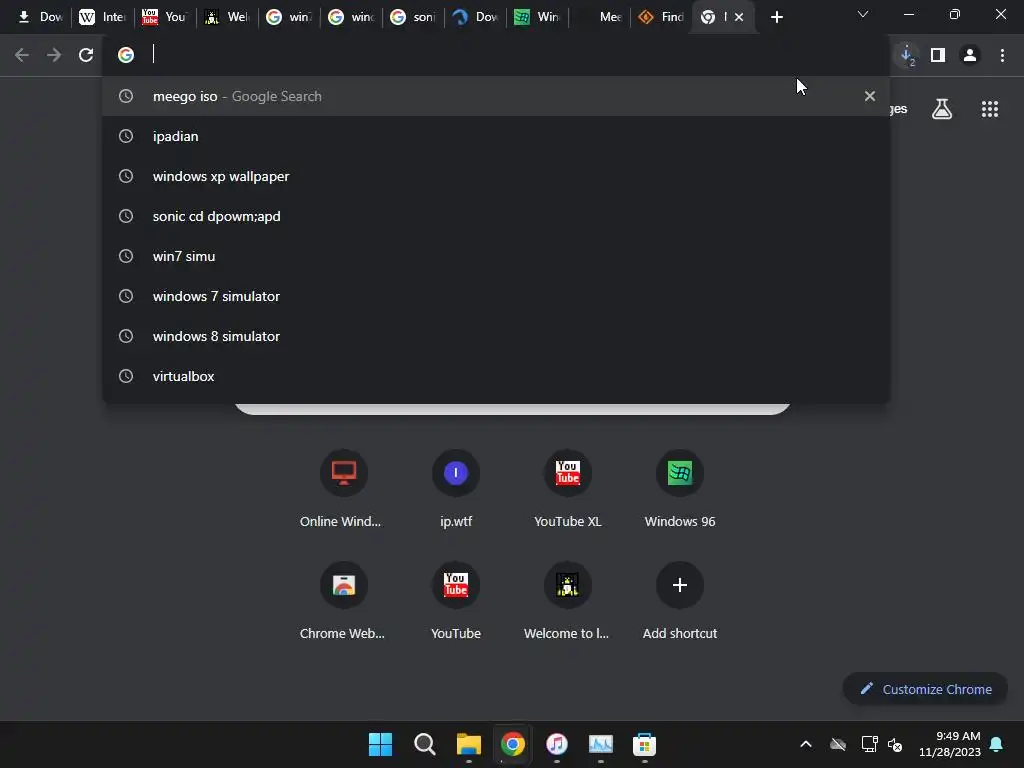The width and height of the screenshot is (1024, 768).
Task: Close the current active tab
Action: (x=739, y=17)
